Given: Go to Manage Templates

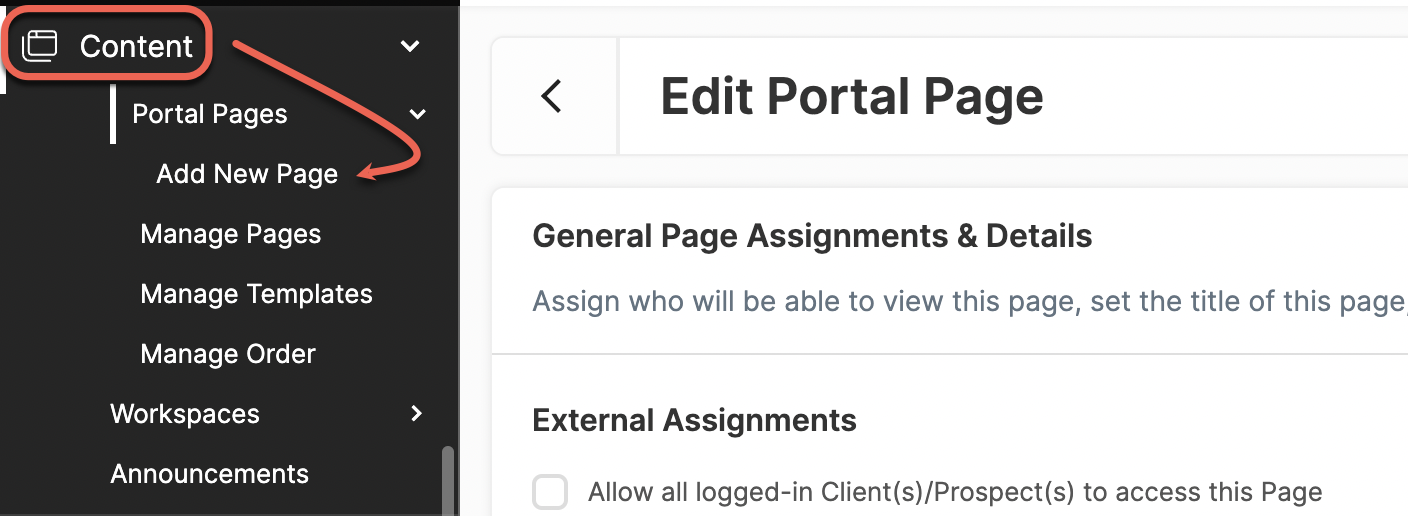Looking at the screenshot, I should (257, 294).
